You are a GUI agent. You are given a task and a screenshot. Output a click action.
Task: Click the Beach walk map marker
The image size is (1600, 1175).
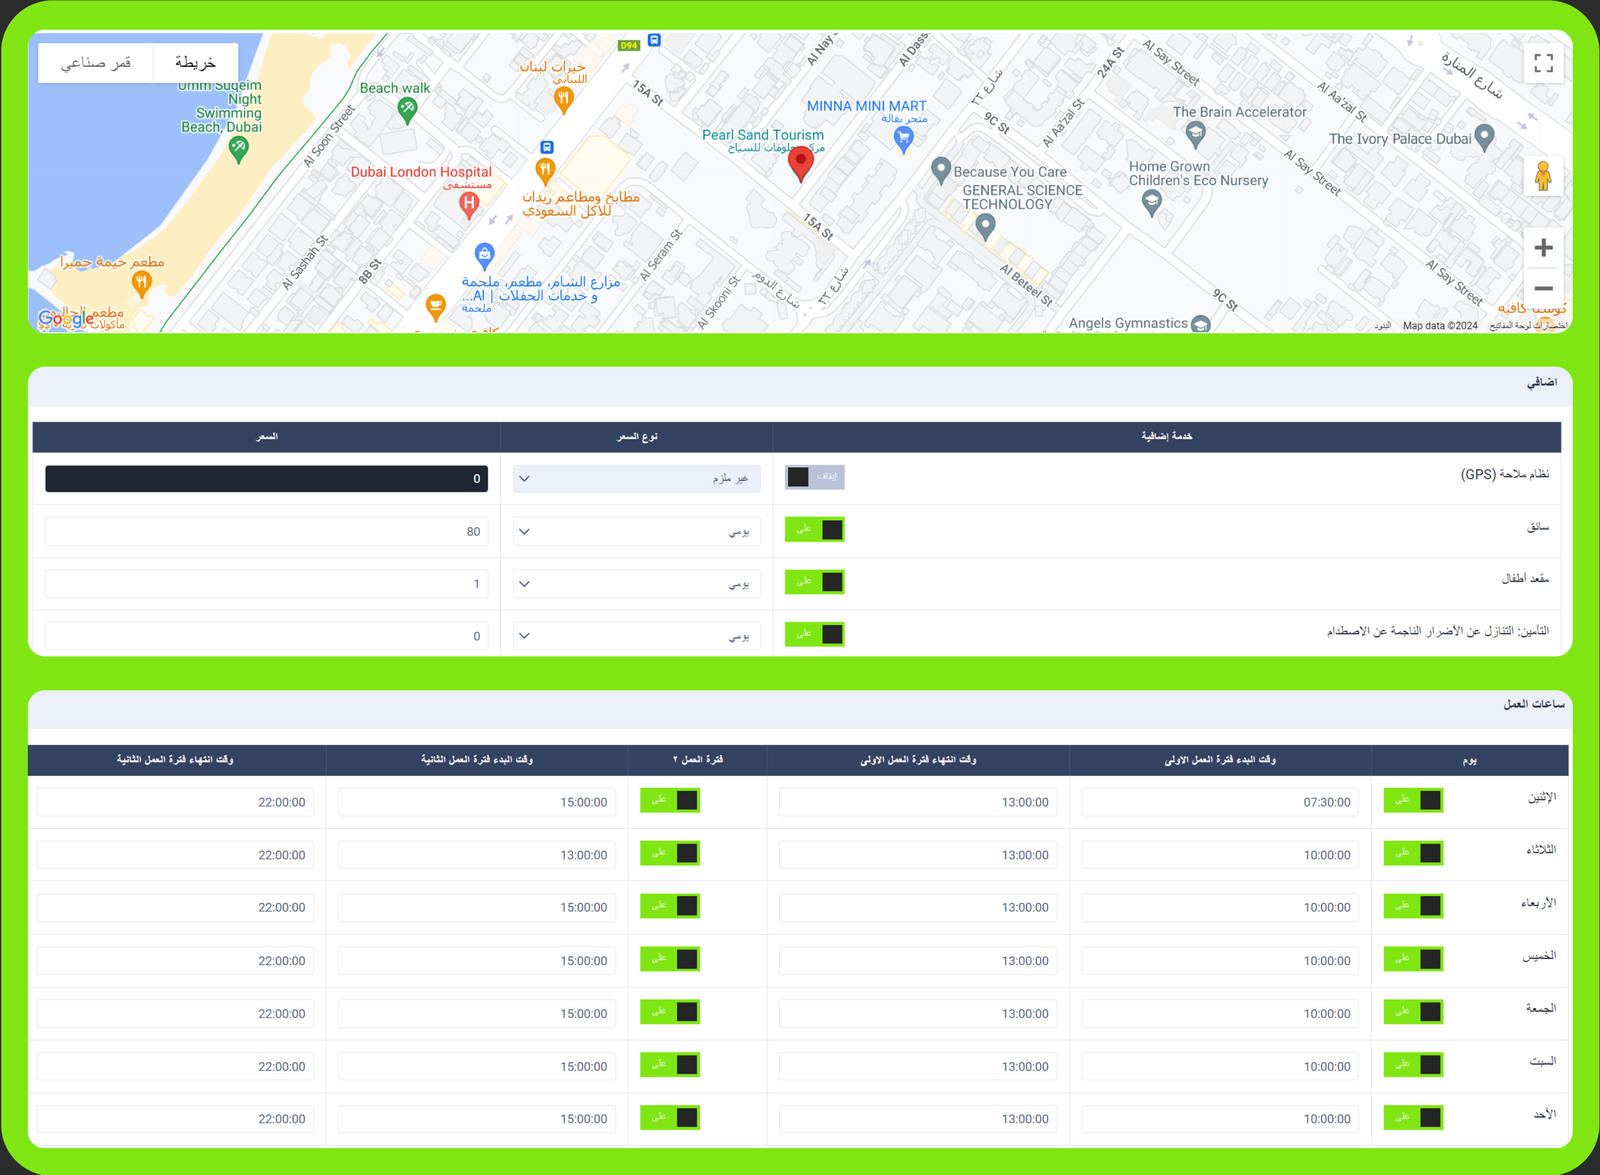[x=407, y=110]
